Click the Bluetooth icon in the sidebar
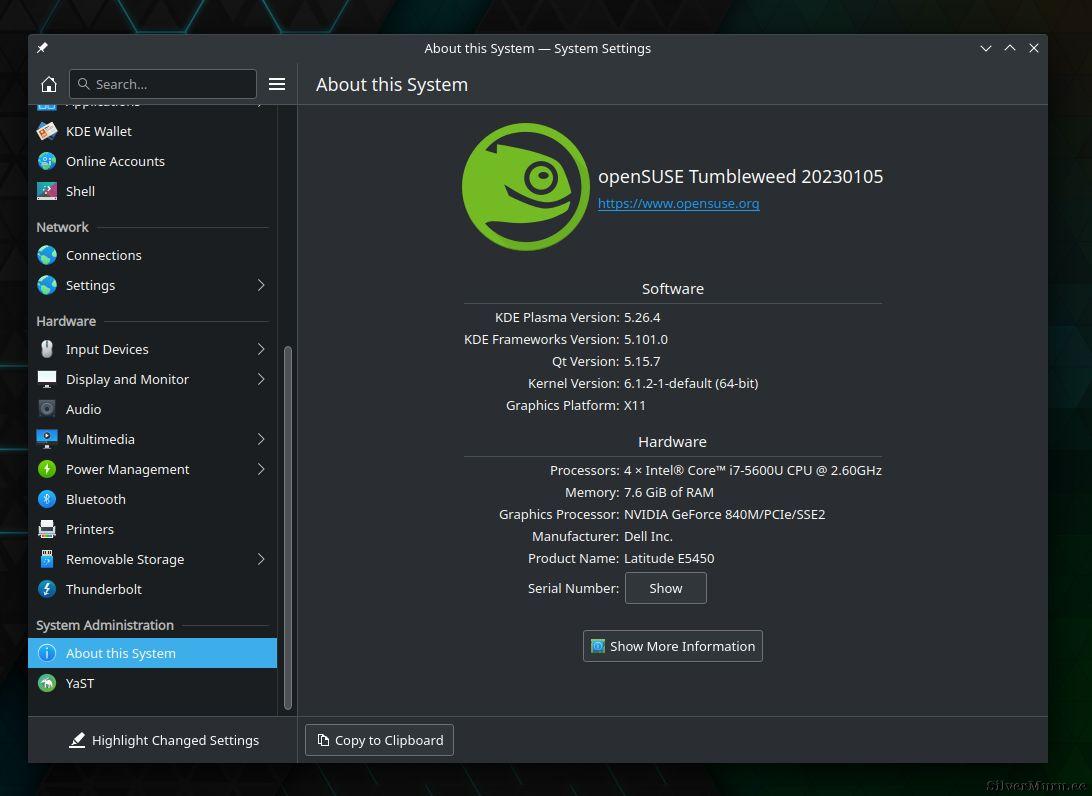 click(x=47, y=499)
